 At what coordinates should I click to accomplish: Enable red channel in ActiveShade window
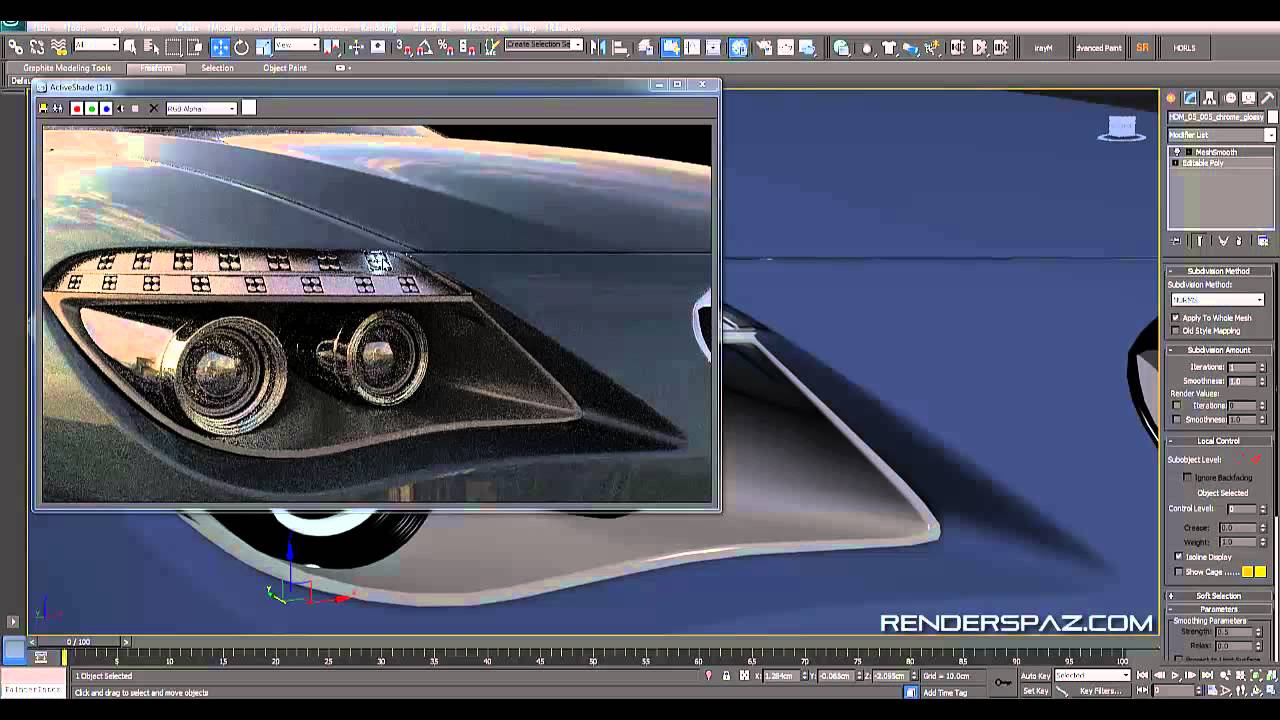point(76,108)
